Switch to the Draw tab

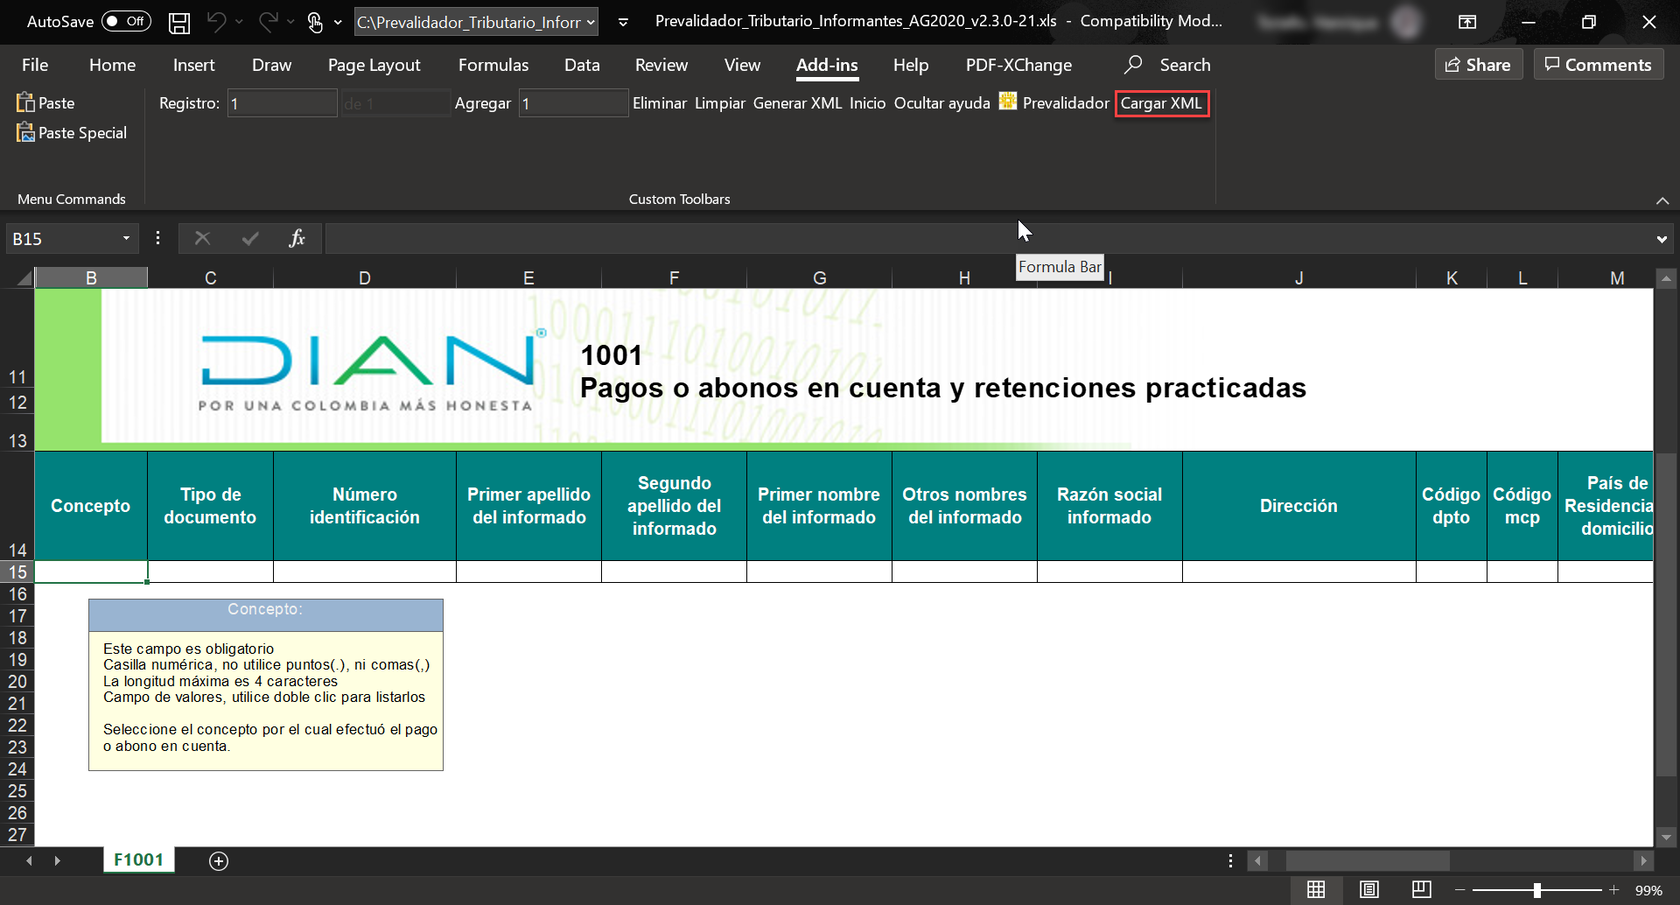click(272, 65)
